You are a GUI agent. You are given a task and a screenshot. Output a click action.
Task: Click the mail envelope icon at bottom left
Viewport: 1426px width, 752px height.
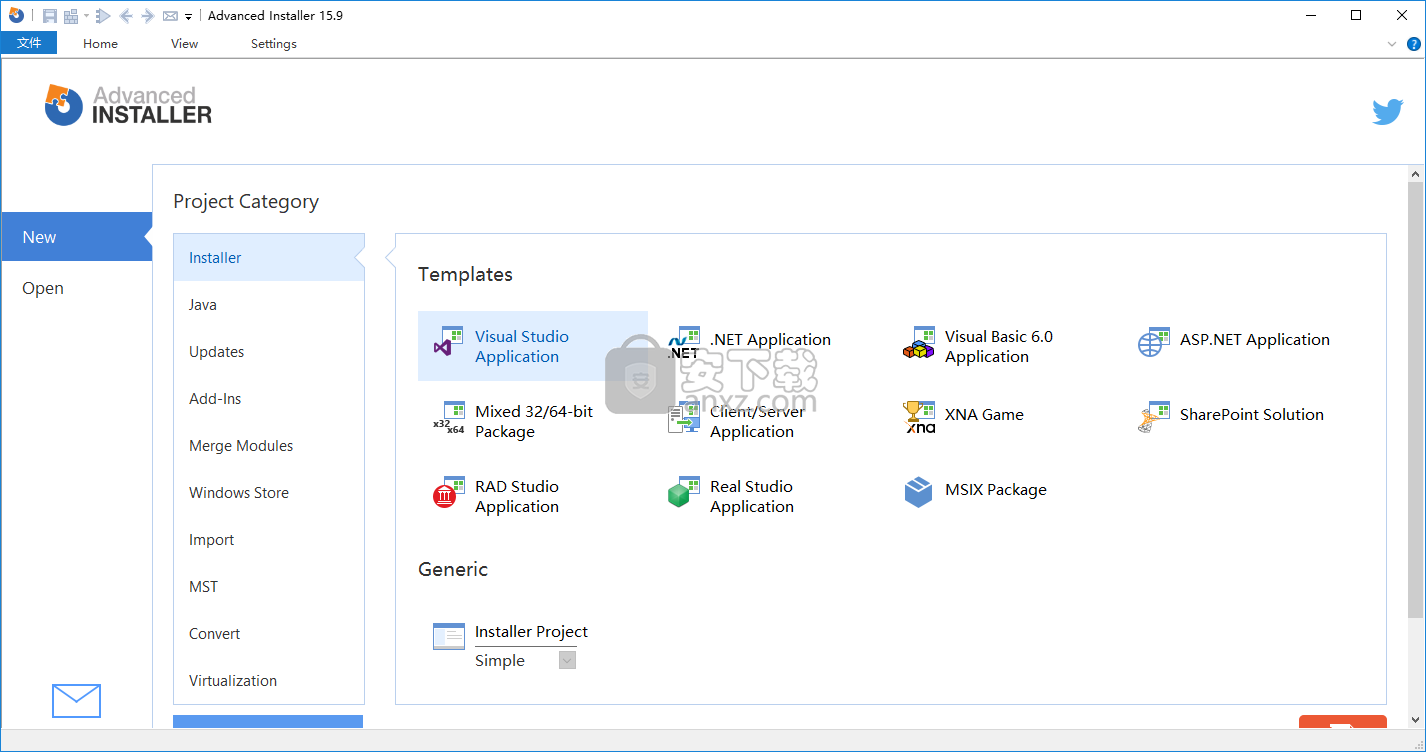(x=76, y=701)
